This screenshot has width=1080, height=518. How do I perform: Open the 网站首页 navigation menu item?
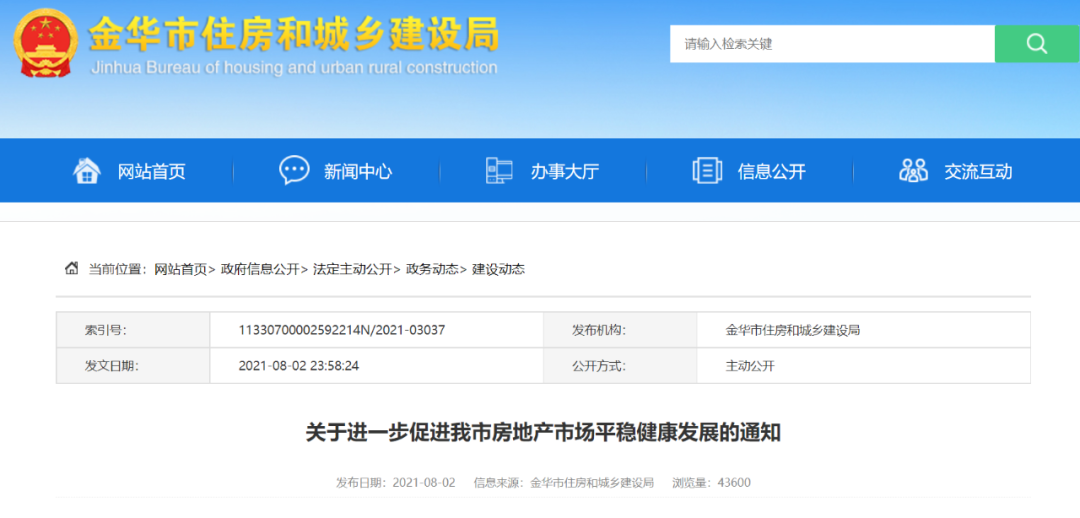[152, 172]
